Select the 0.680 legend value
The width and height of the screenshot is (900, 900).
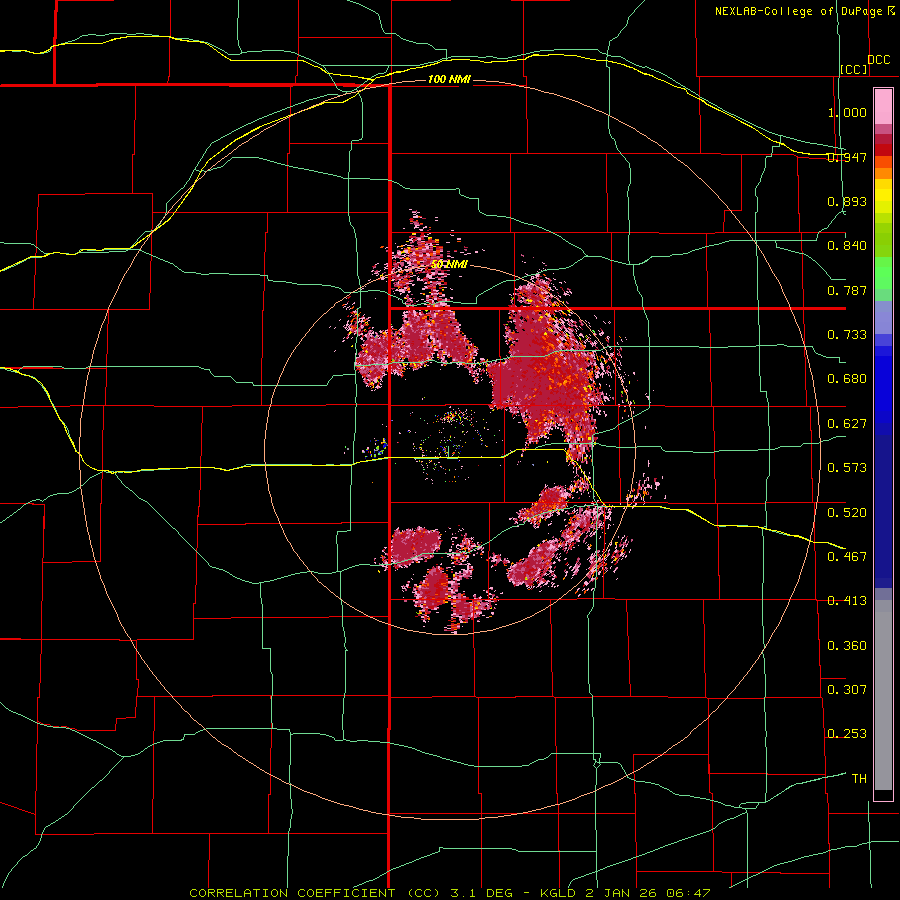click(847, 379)
